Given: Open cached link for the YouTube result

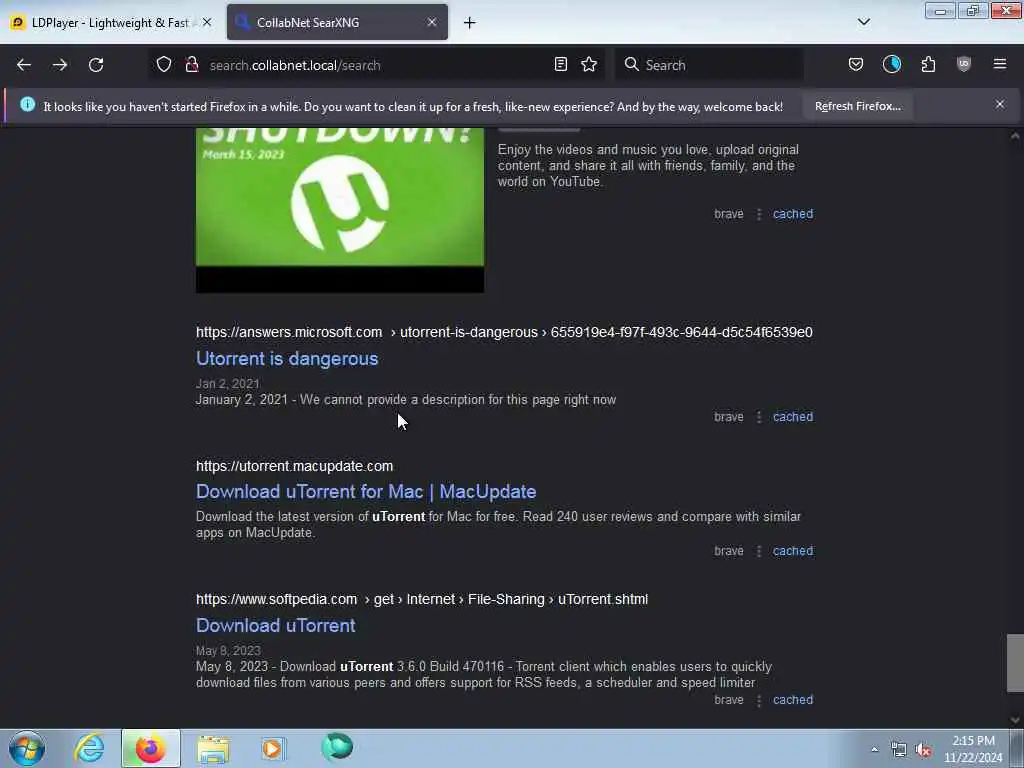Looking at the screenshot, I should (793, 214).
